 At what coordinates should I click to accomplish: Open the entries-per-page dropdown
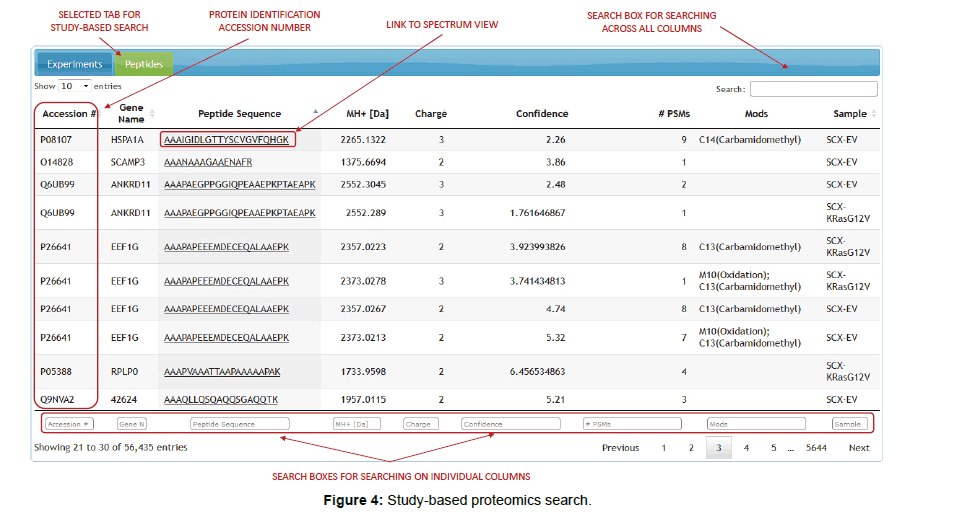pyautogui.click(x=75, y=87)
